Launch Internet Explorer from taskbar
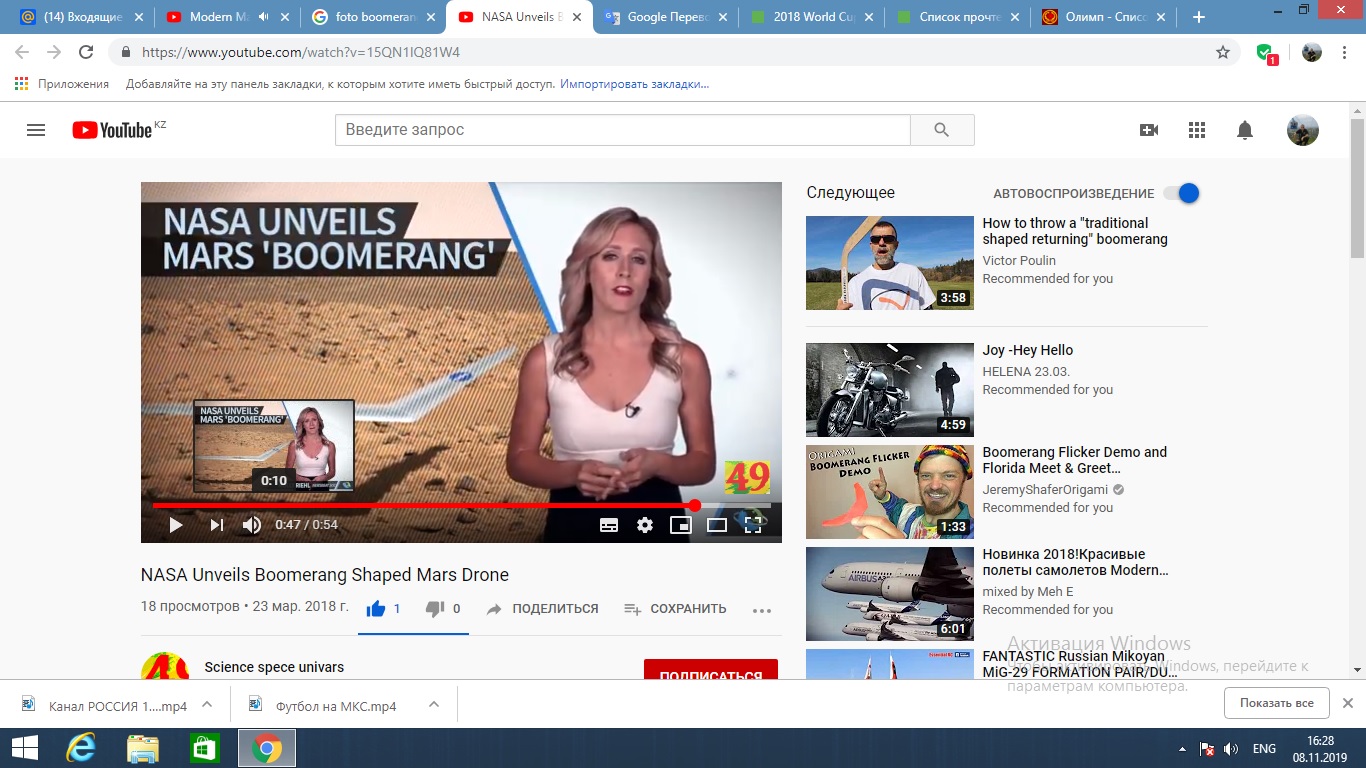Viewport: 1366px width, 768px height. pyautogui.click(x=80, y=748)
